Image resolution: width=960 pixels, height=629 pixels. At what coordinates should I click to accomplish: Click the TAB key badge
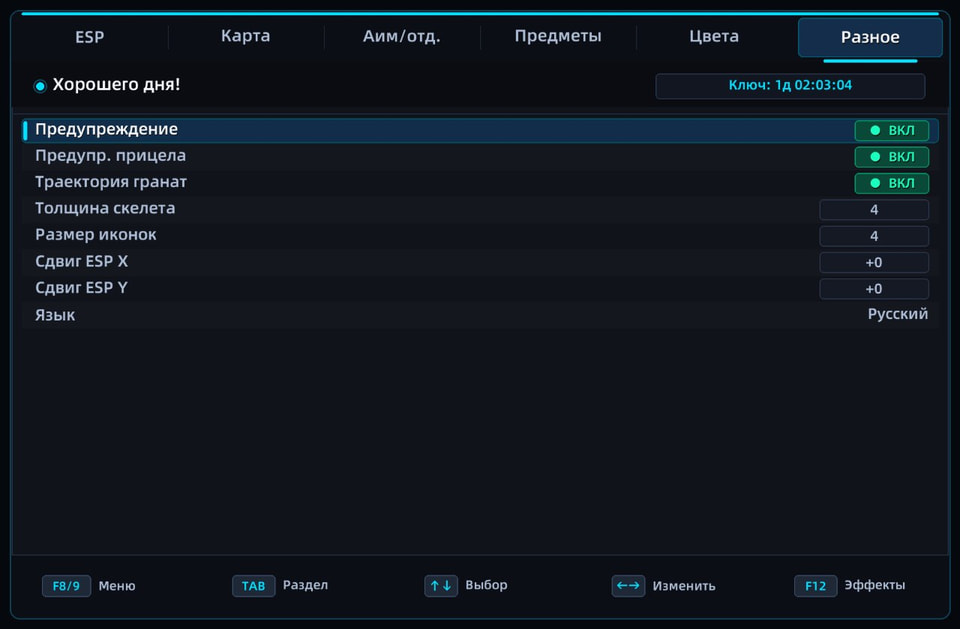click(253, 586)
